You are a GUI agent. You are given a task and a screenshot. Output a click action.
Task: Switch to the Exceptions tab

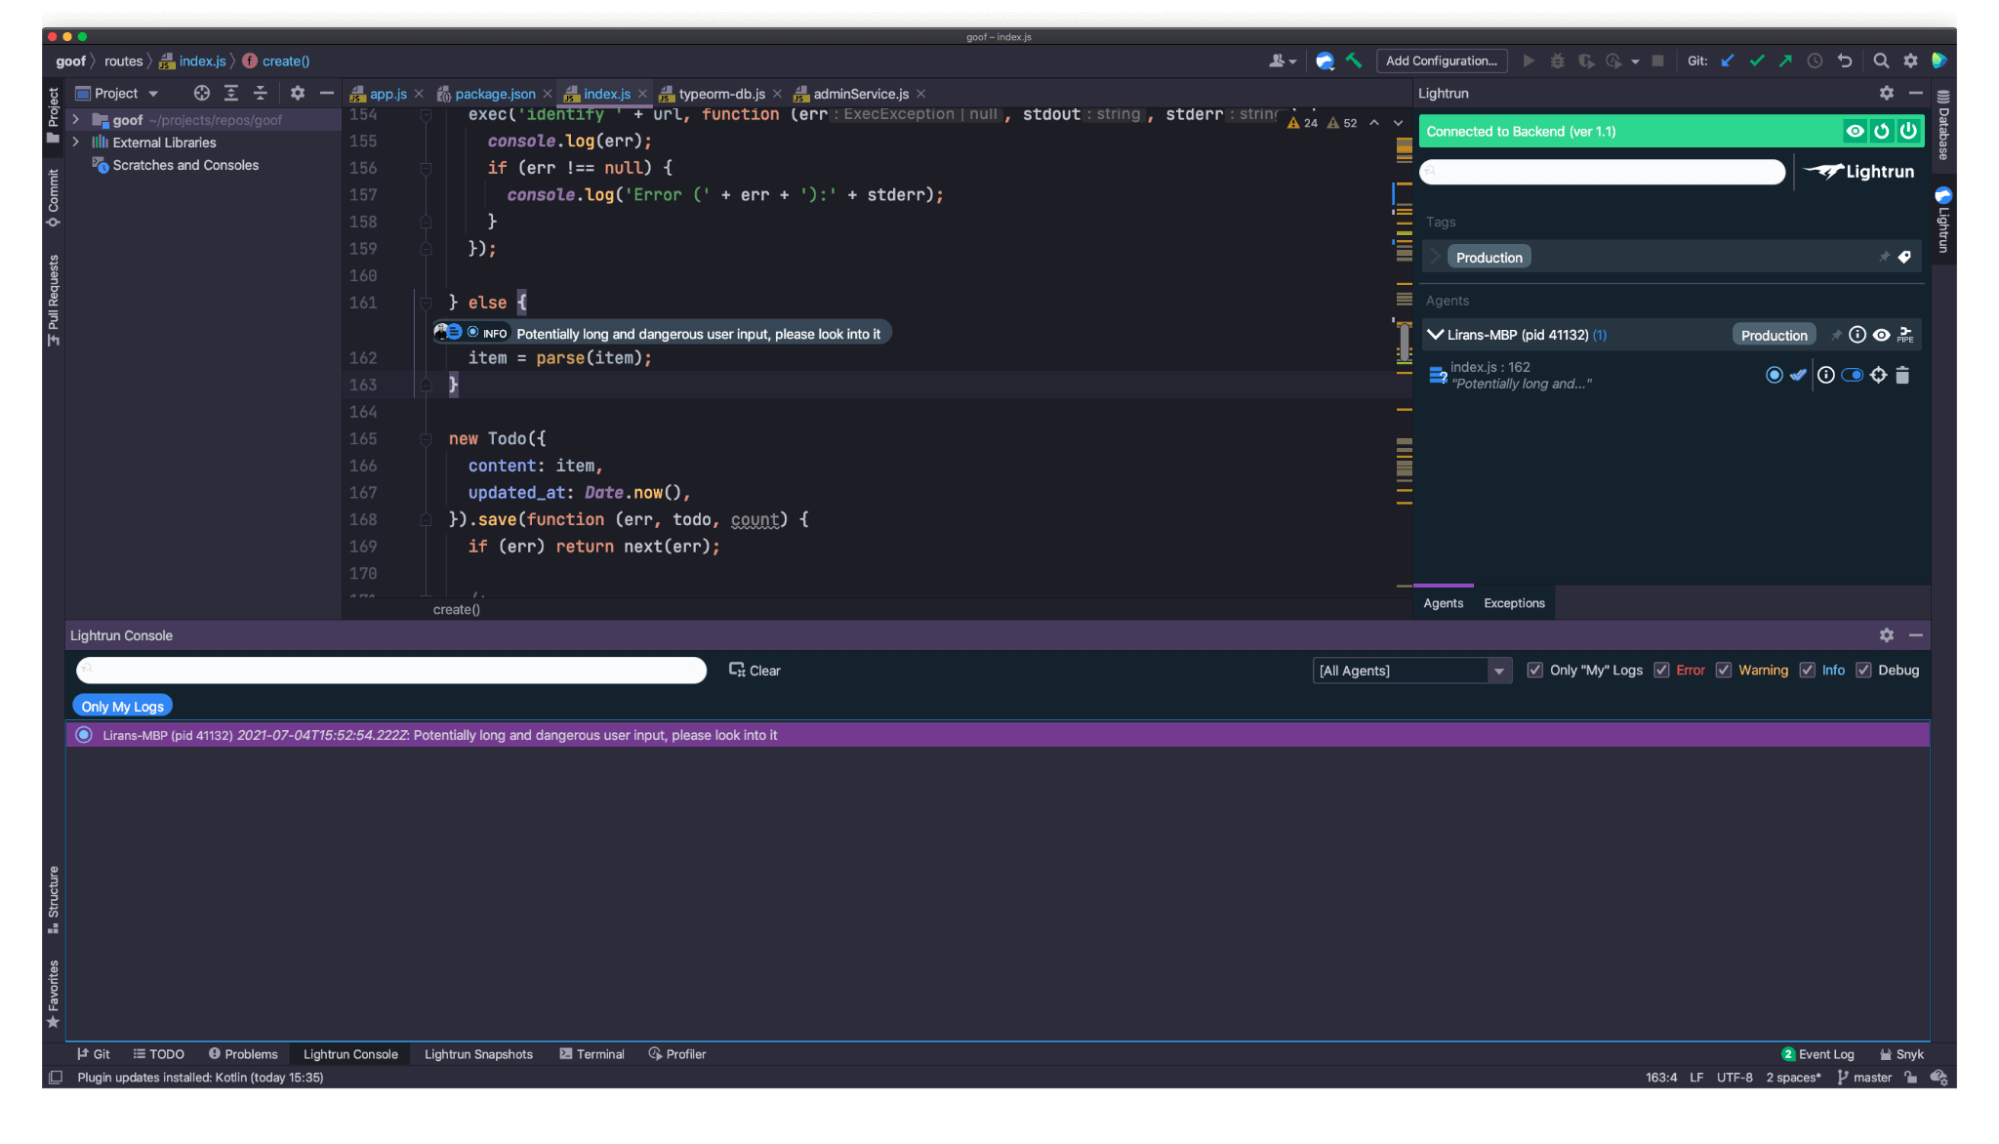pyautogui.click(x=1513, y=602)
